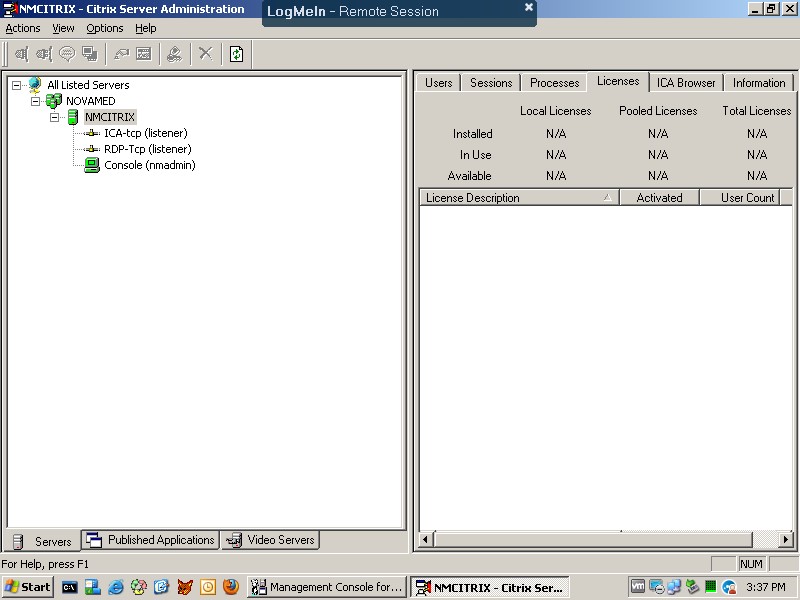The image size is (800, 600).
Task: Click the fox-face quick launch icon
Action: 185,587
